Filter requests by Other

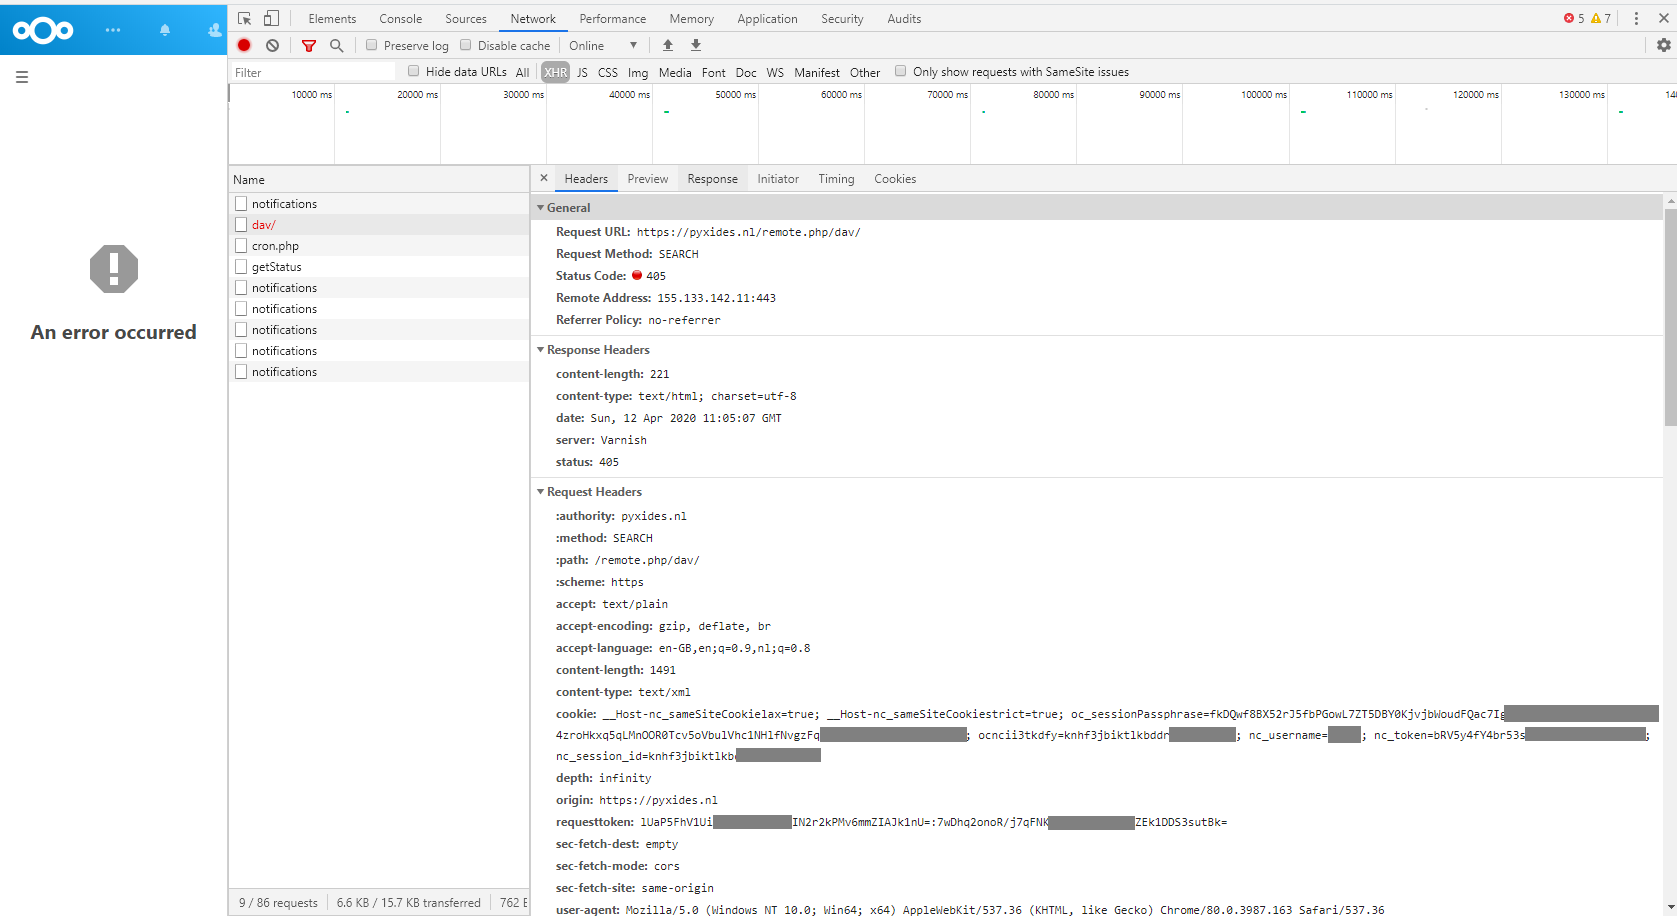865,72
